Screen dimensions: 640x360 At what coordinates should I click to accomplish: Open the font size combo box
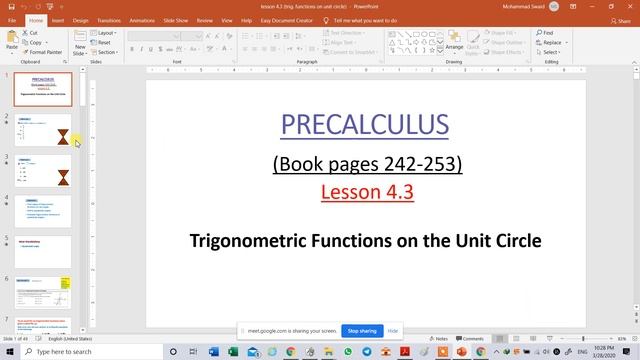click(x=192, y=36)
